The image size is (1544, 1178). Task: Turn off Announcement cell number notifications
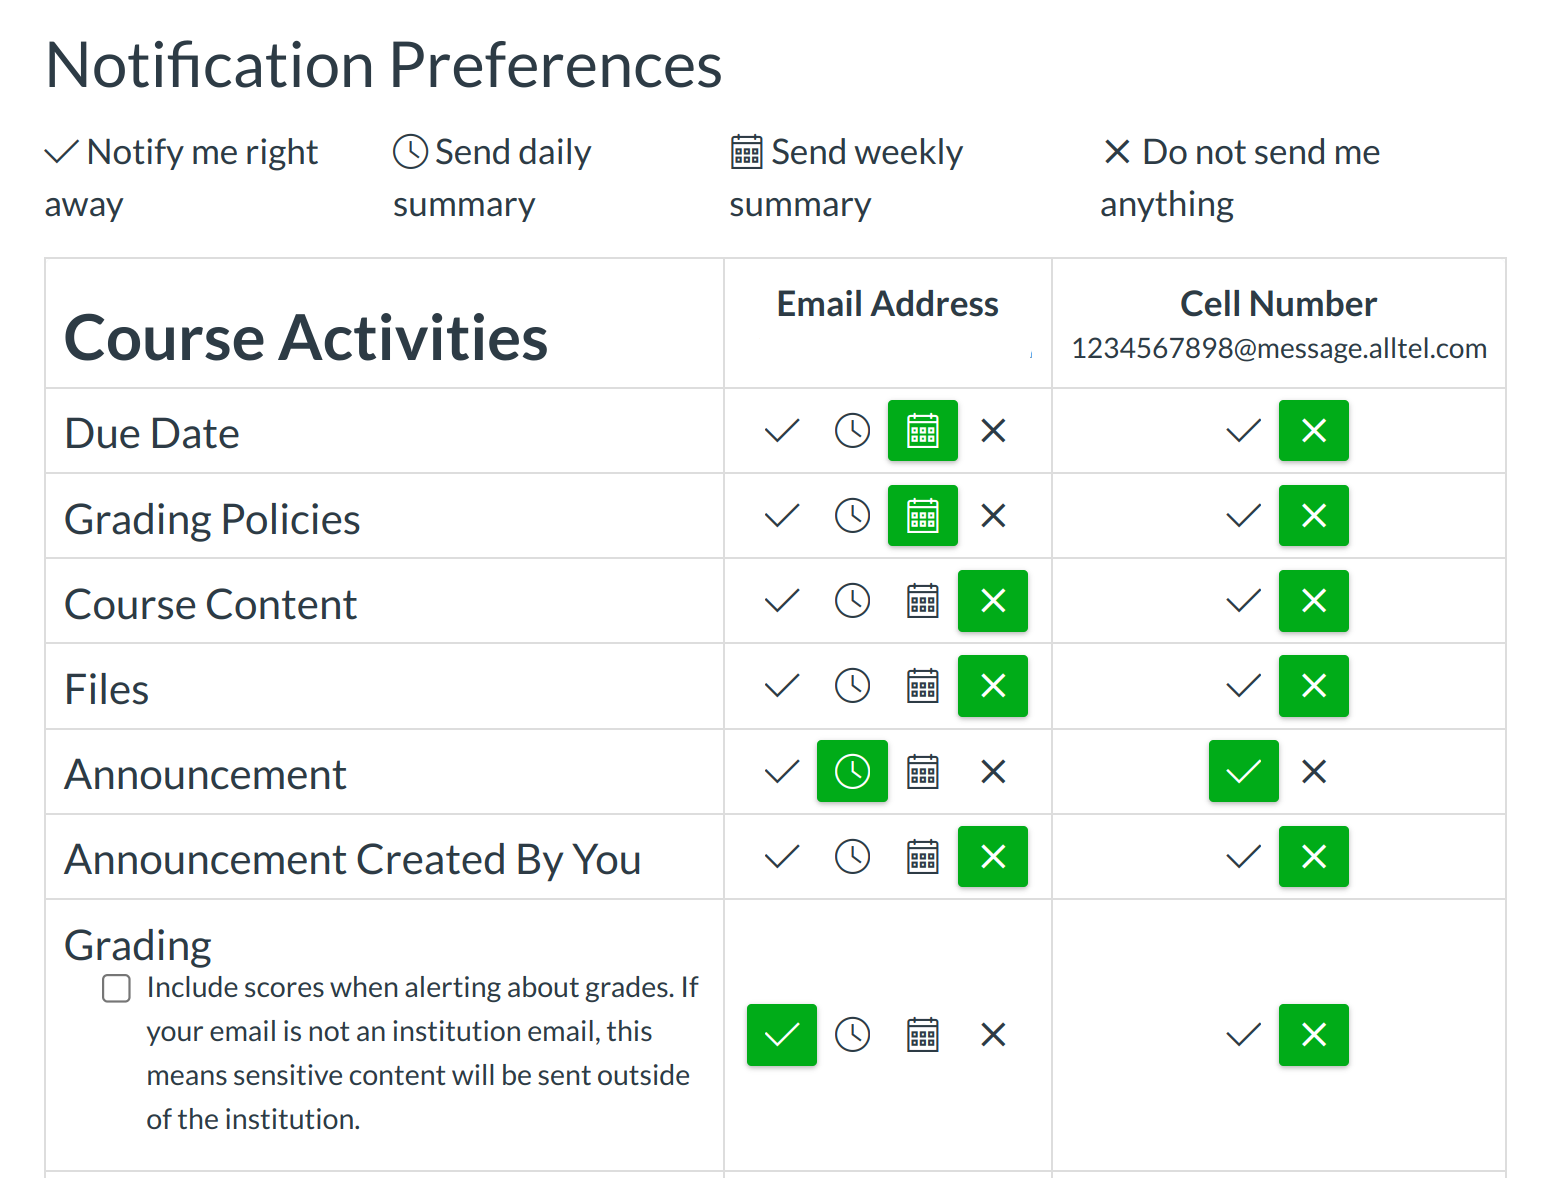(x=1314, y=772)
